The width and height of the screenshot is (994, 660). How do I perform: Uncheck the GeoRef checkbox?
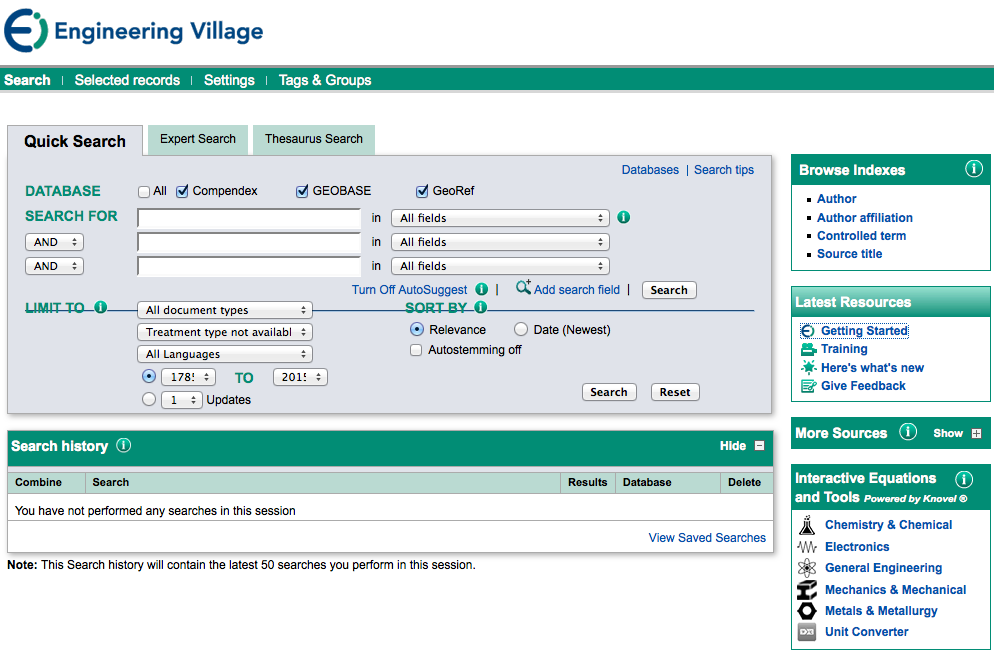[x=422, y=191]
